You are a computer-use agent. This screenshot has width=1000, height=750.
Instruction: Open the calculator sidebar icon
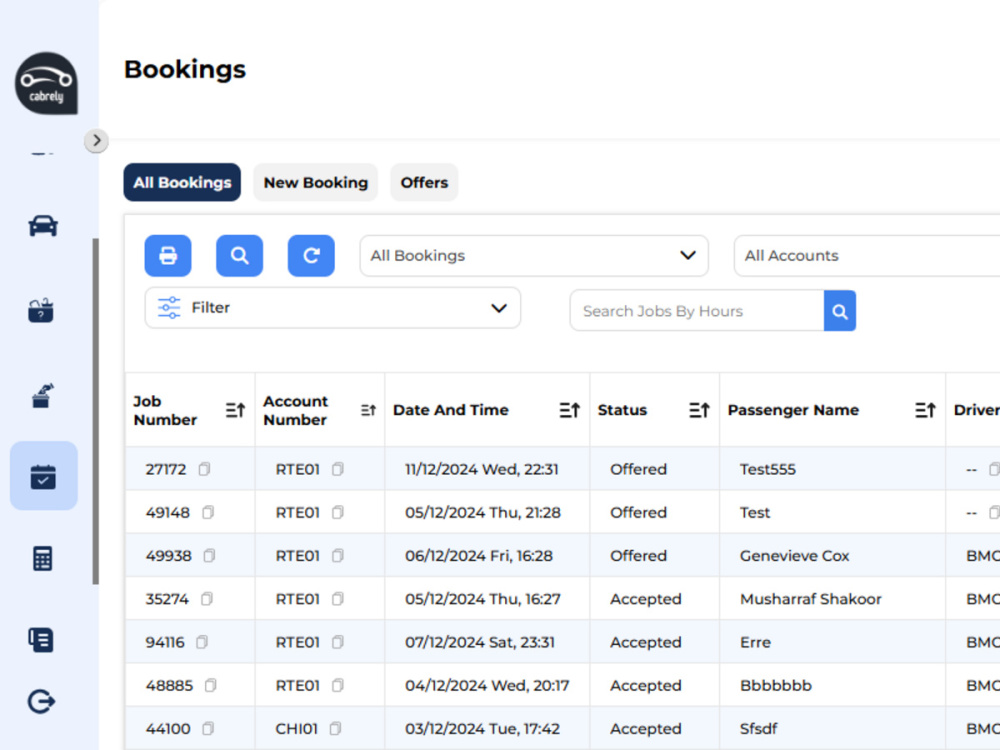point(42,559)
